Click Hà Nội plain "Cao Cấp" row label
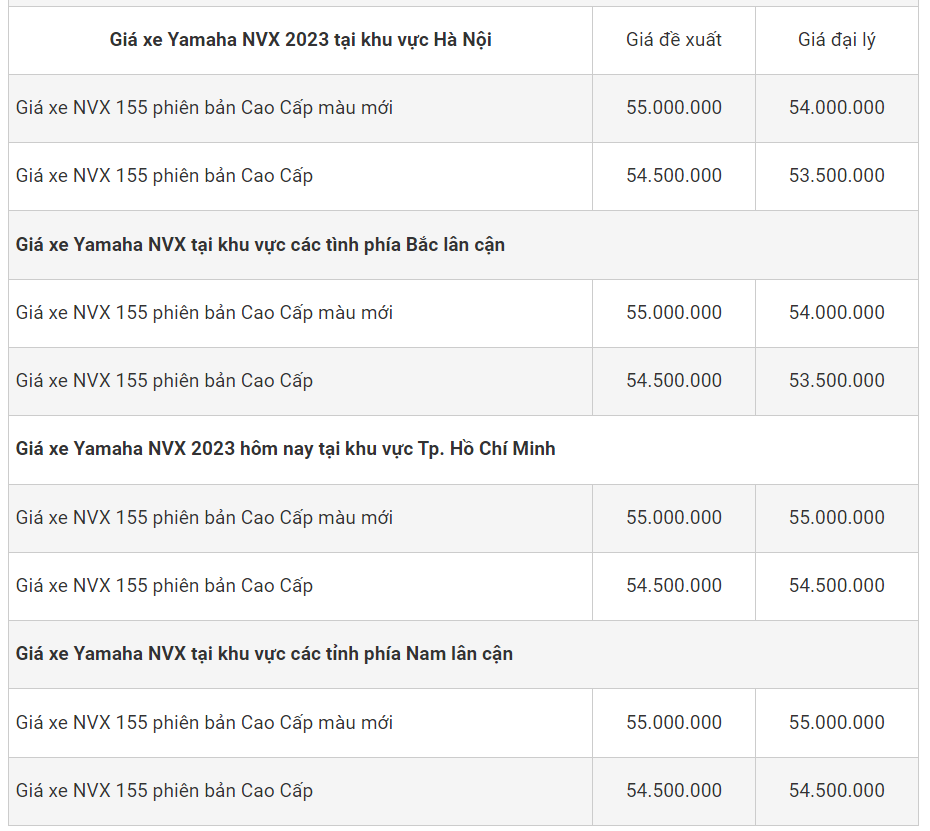 pos(164,176)
